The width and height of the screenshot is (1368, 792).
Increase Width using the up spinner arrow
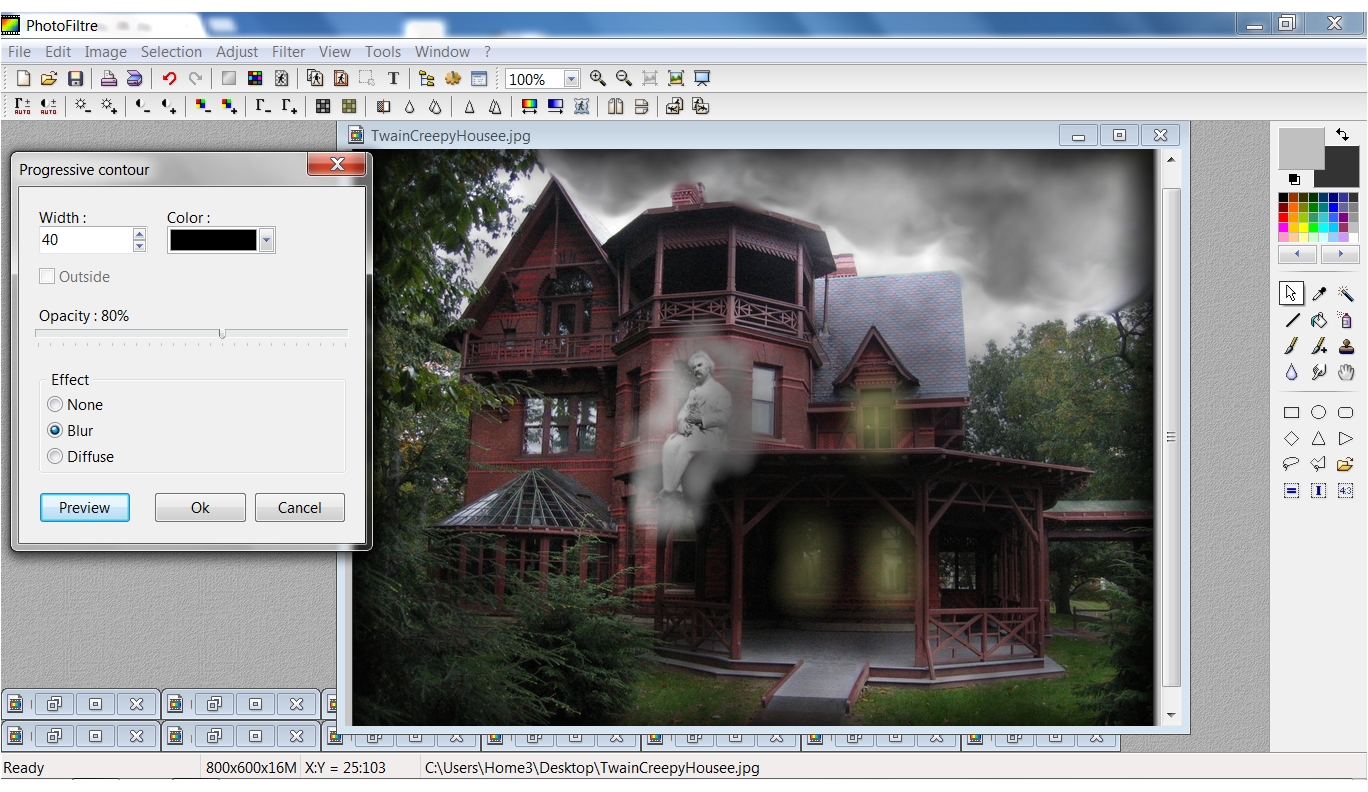pos(139,234)
